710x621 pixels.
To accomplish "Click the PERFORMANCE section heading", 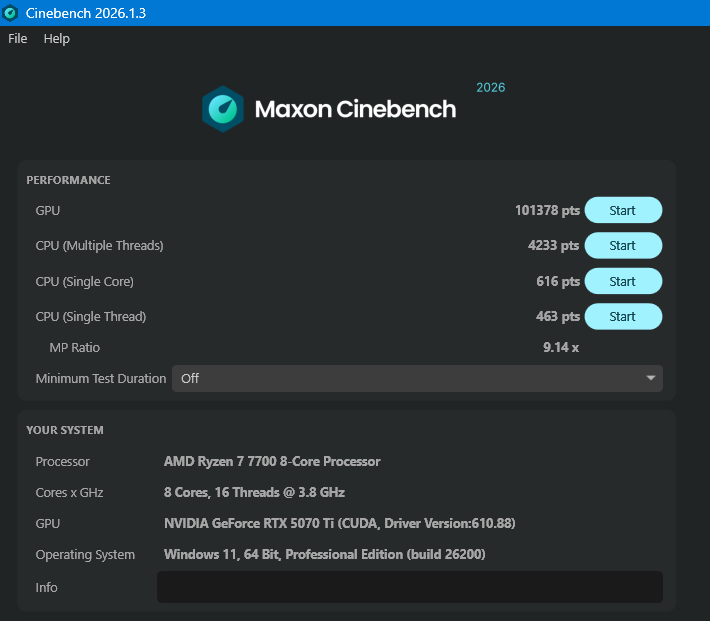I will [x=68, y=180].
